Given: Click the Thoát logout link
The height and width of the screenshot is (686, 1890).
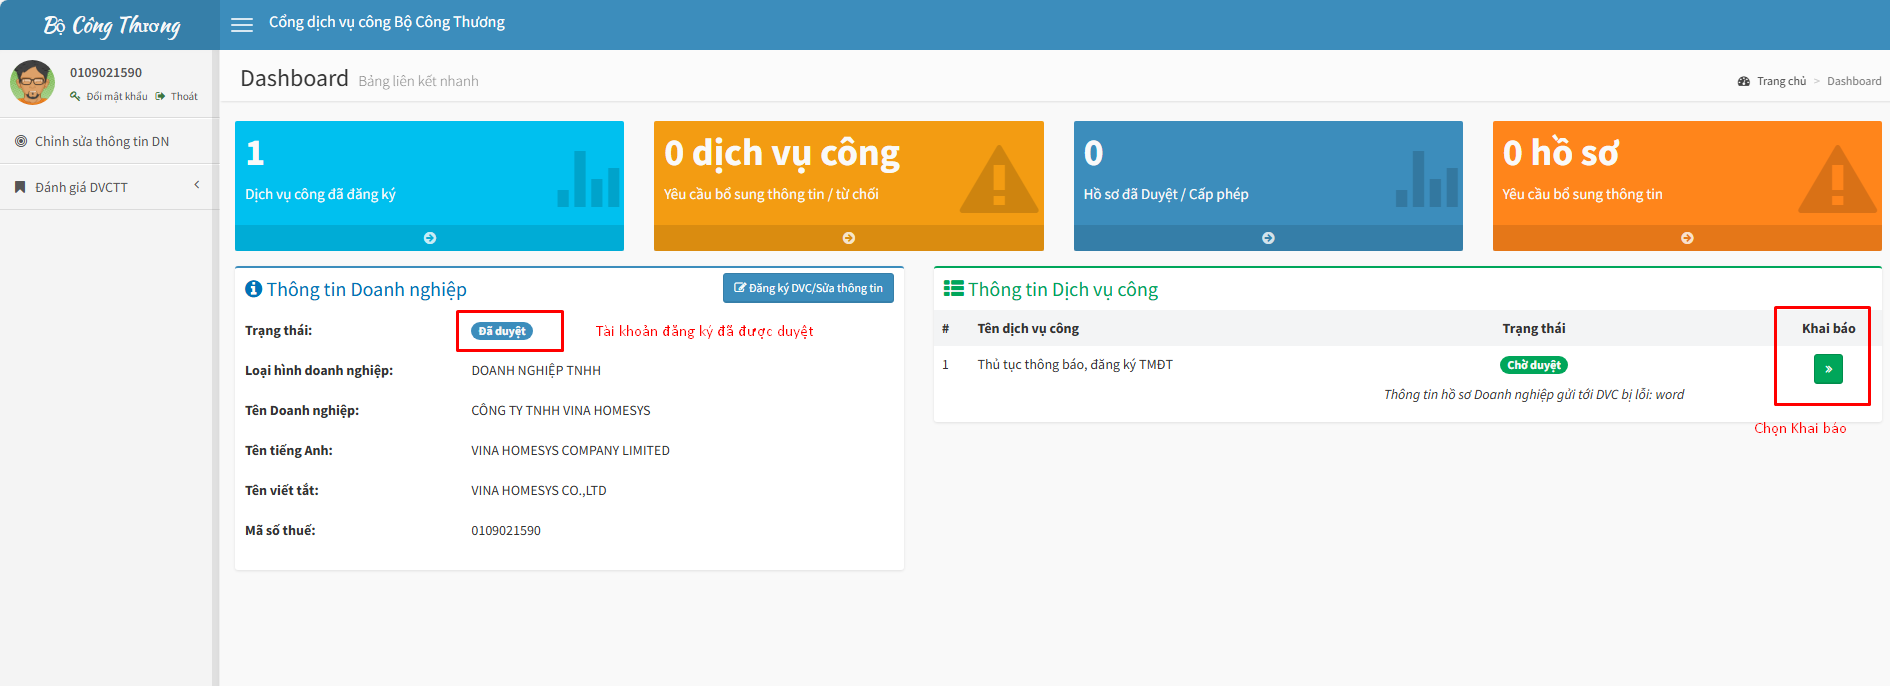Looking at the screenshot, I should (x=184, y=97).
